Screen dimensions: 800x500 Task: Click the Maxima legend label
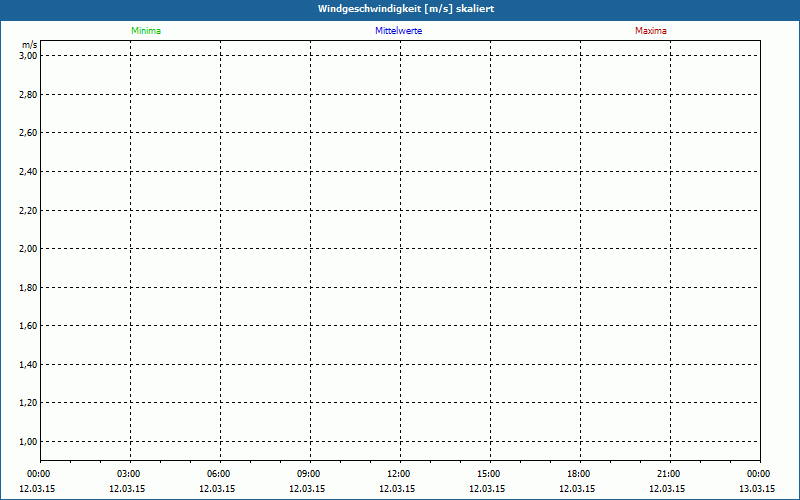pyautogui.click(x=651, y=31)
